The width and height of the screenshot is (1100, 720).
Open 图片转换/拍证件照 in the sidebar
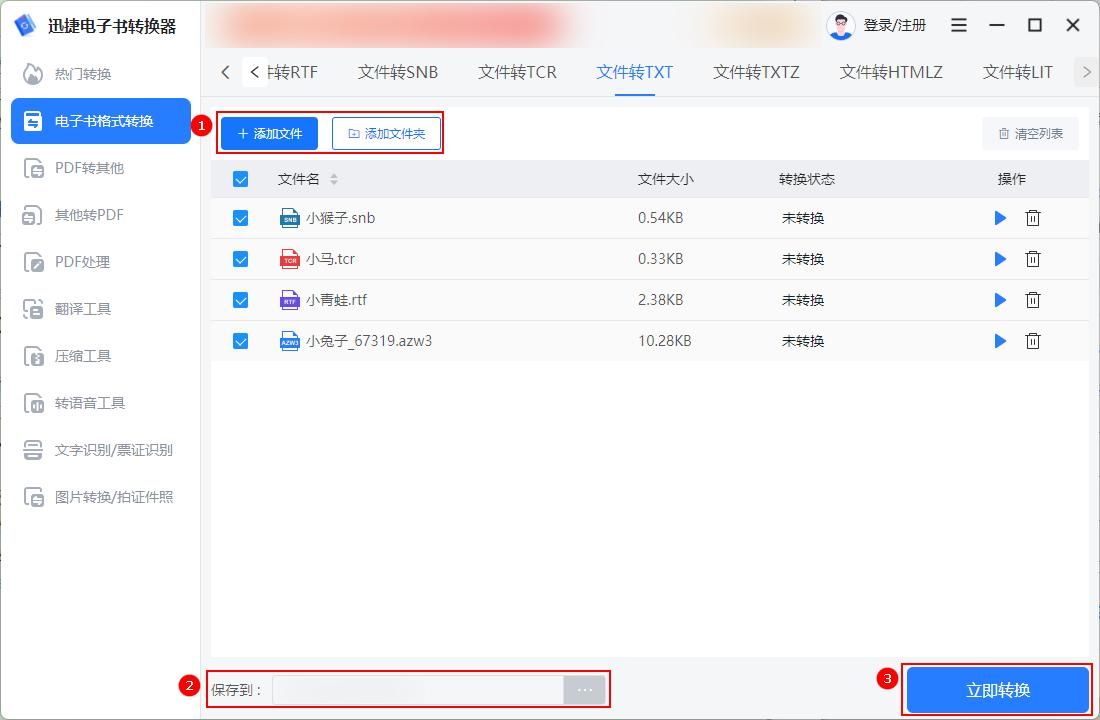click(101, 497)
